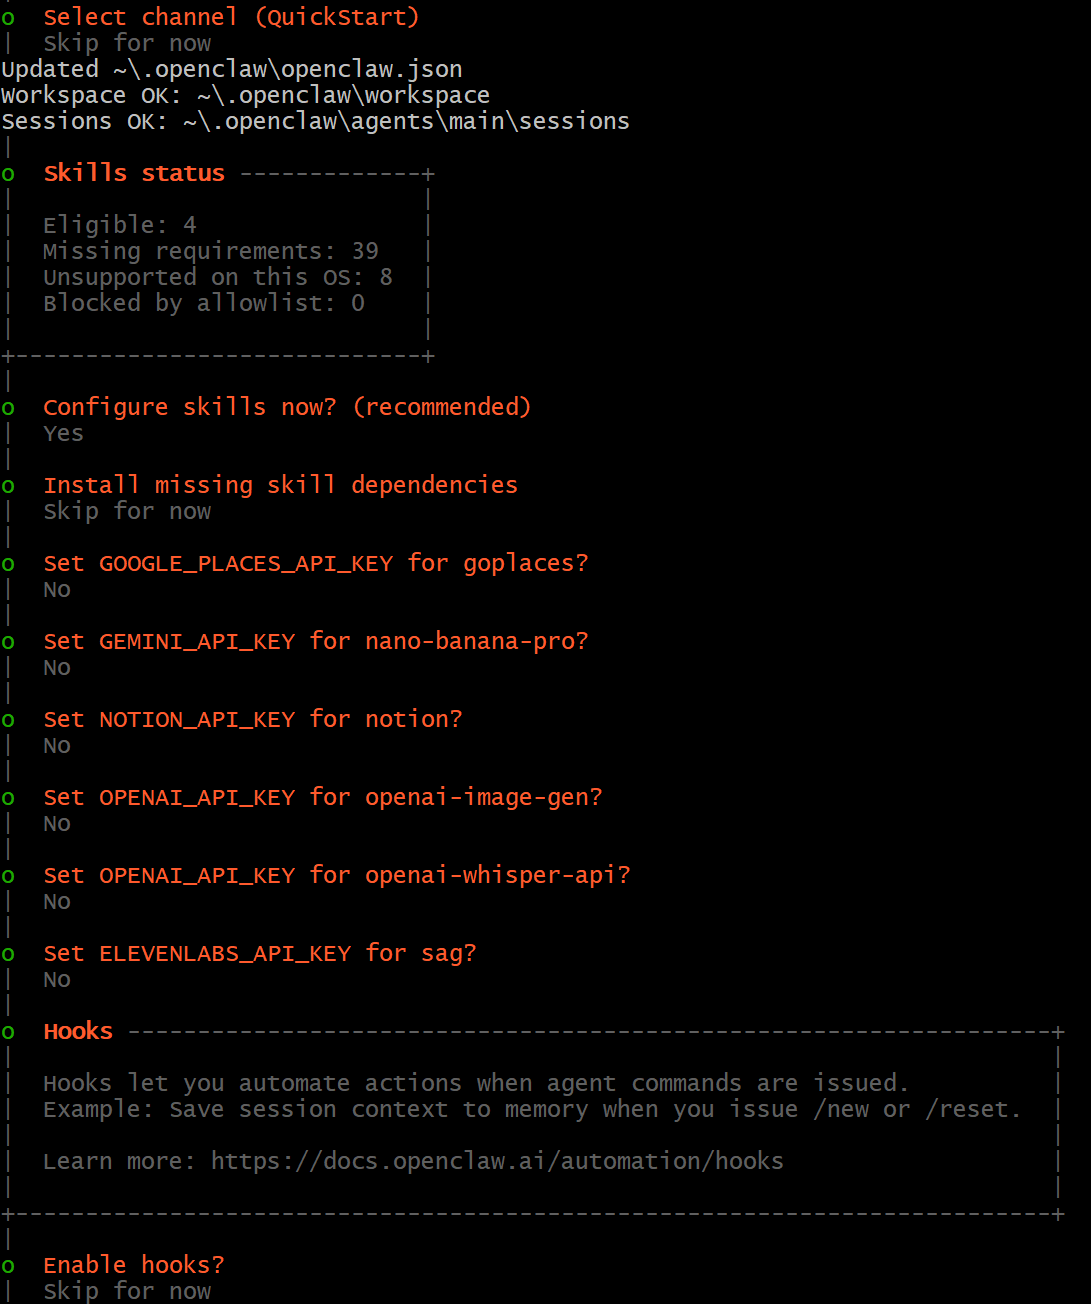
Task: Click the openclaw.json config file path
Action: [x=287, y=69]
